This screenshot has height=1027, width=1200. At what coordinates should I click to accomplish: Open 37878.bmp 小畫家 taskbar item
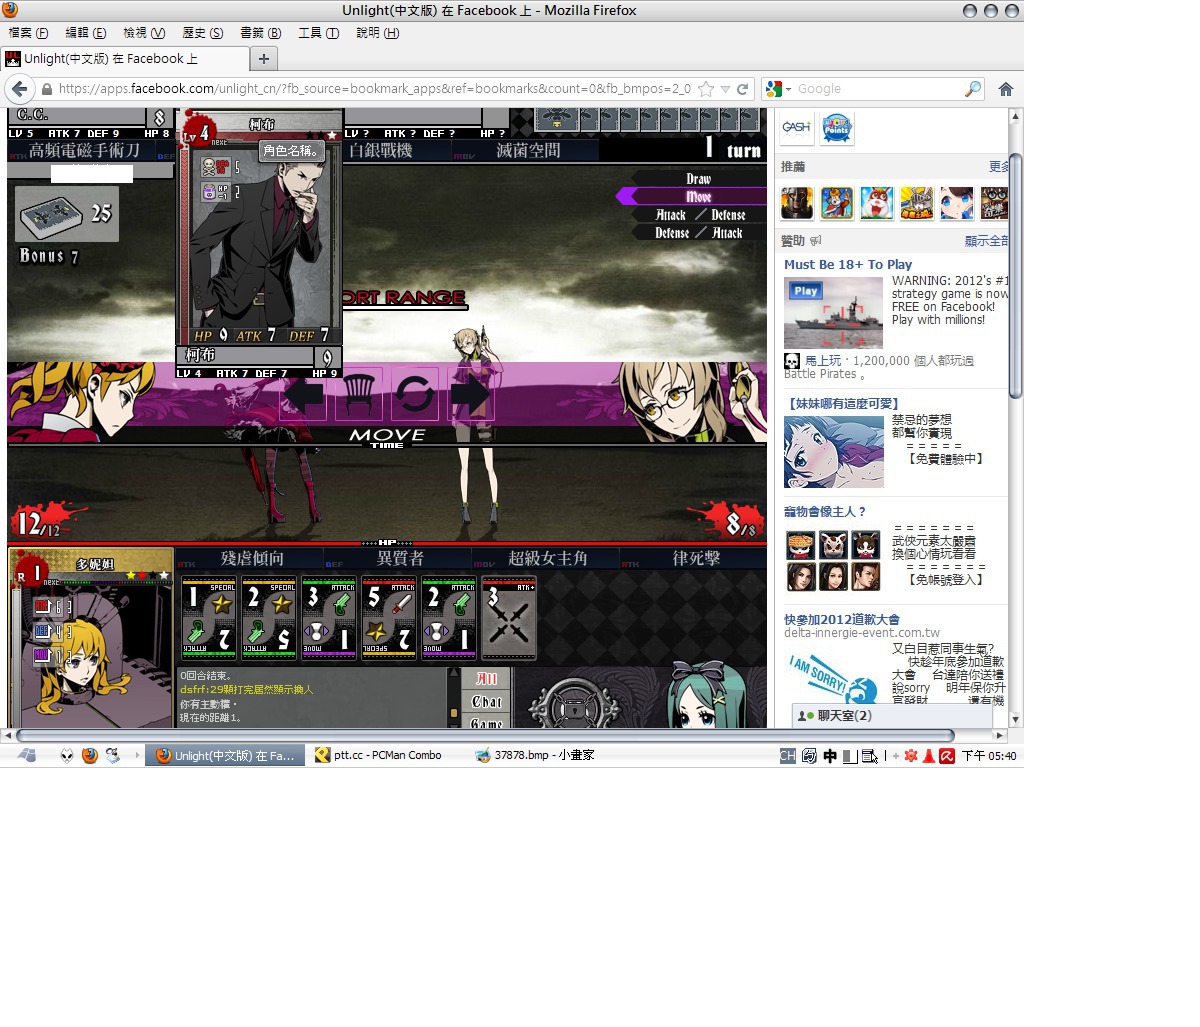(x=535, y=756)
